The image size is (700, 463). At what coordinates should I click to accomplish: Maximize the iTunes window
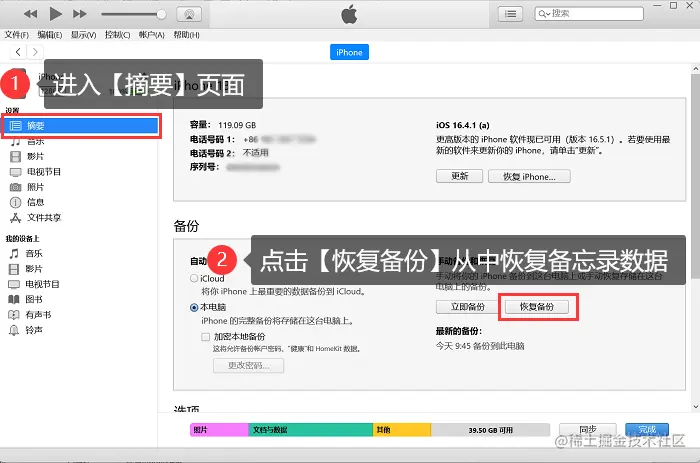673,6
